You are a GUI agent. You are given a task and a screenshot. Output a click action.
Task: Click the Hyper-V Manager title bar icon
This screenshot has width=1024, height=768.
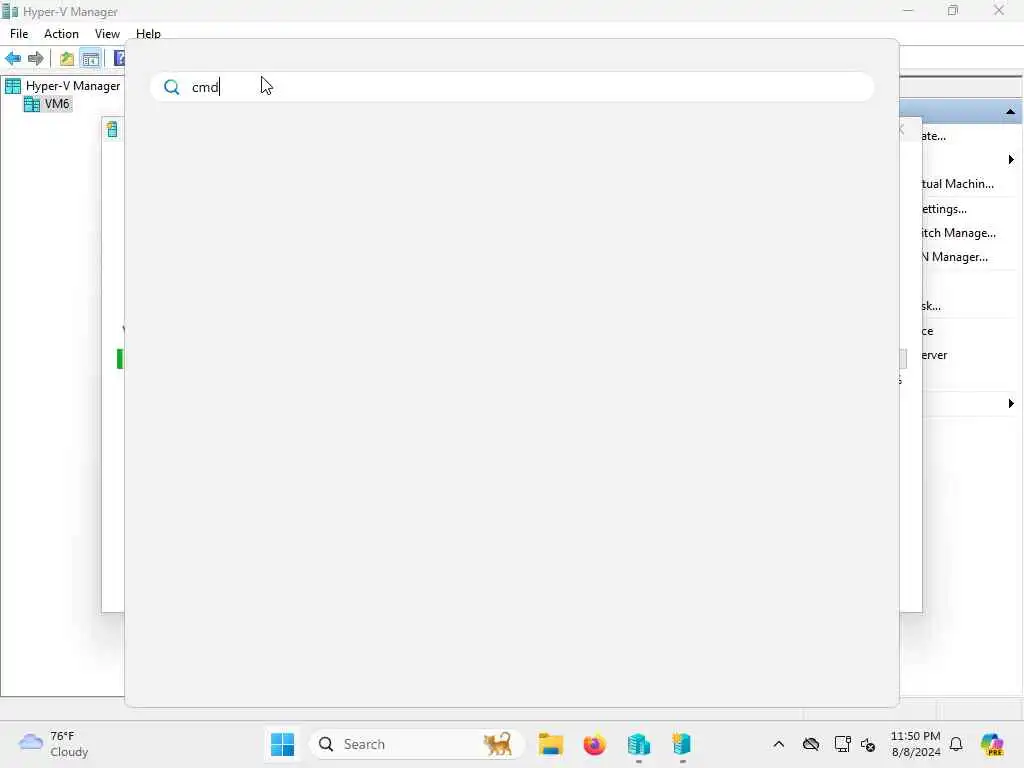10,11
